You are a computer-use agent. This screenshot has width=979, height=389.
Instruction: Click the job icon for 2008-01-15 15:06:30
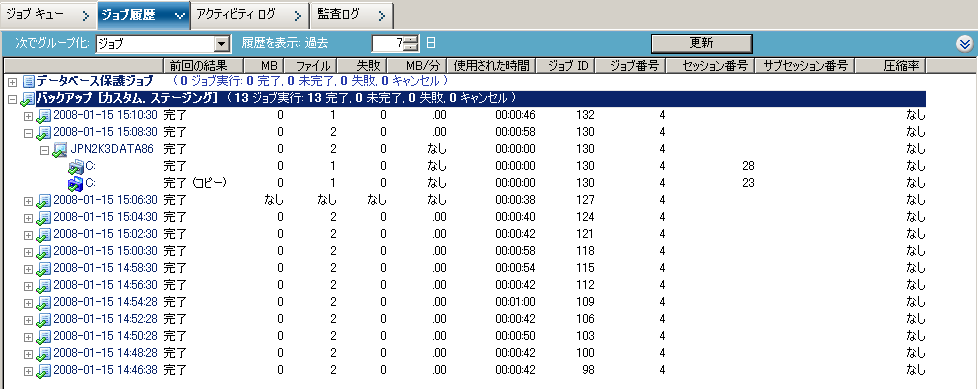(44, 201)
